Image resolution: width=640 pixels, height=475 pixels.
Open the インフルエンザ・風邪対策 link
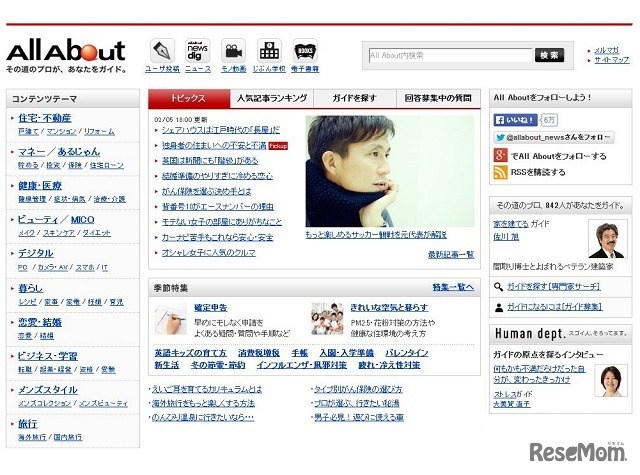302,365
